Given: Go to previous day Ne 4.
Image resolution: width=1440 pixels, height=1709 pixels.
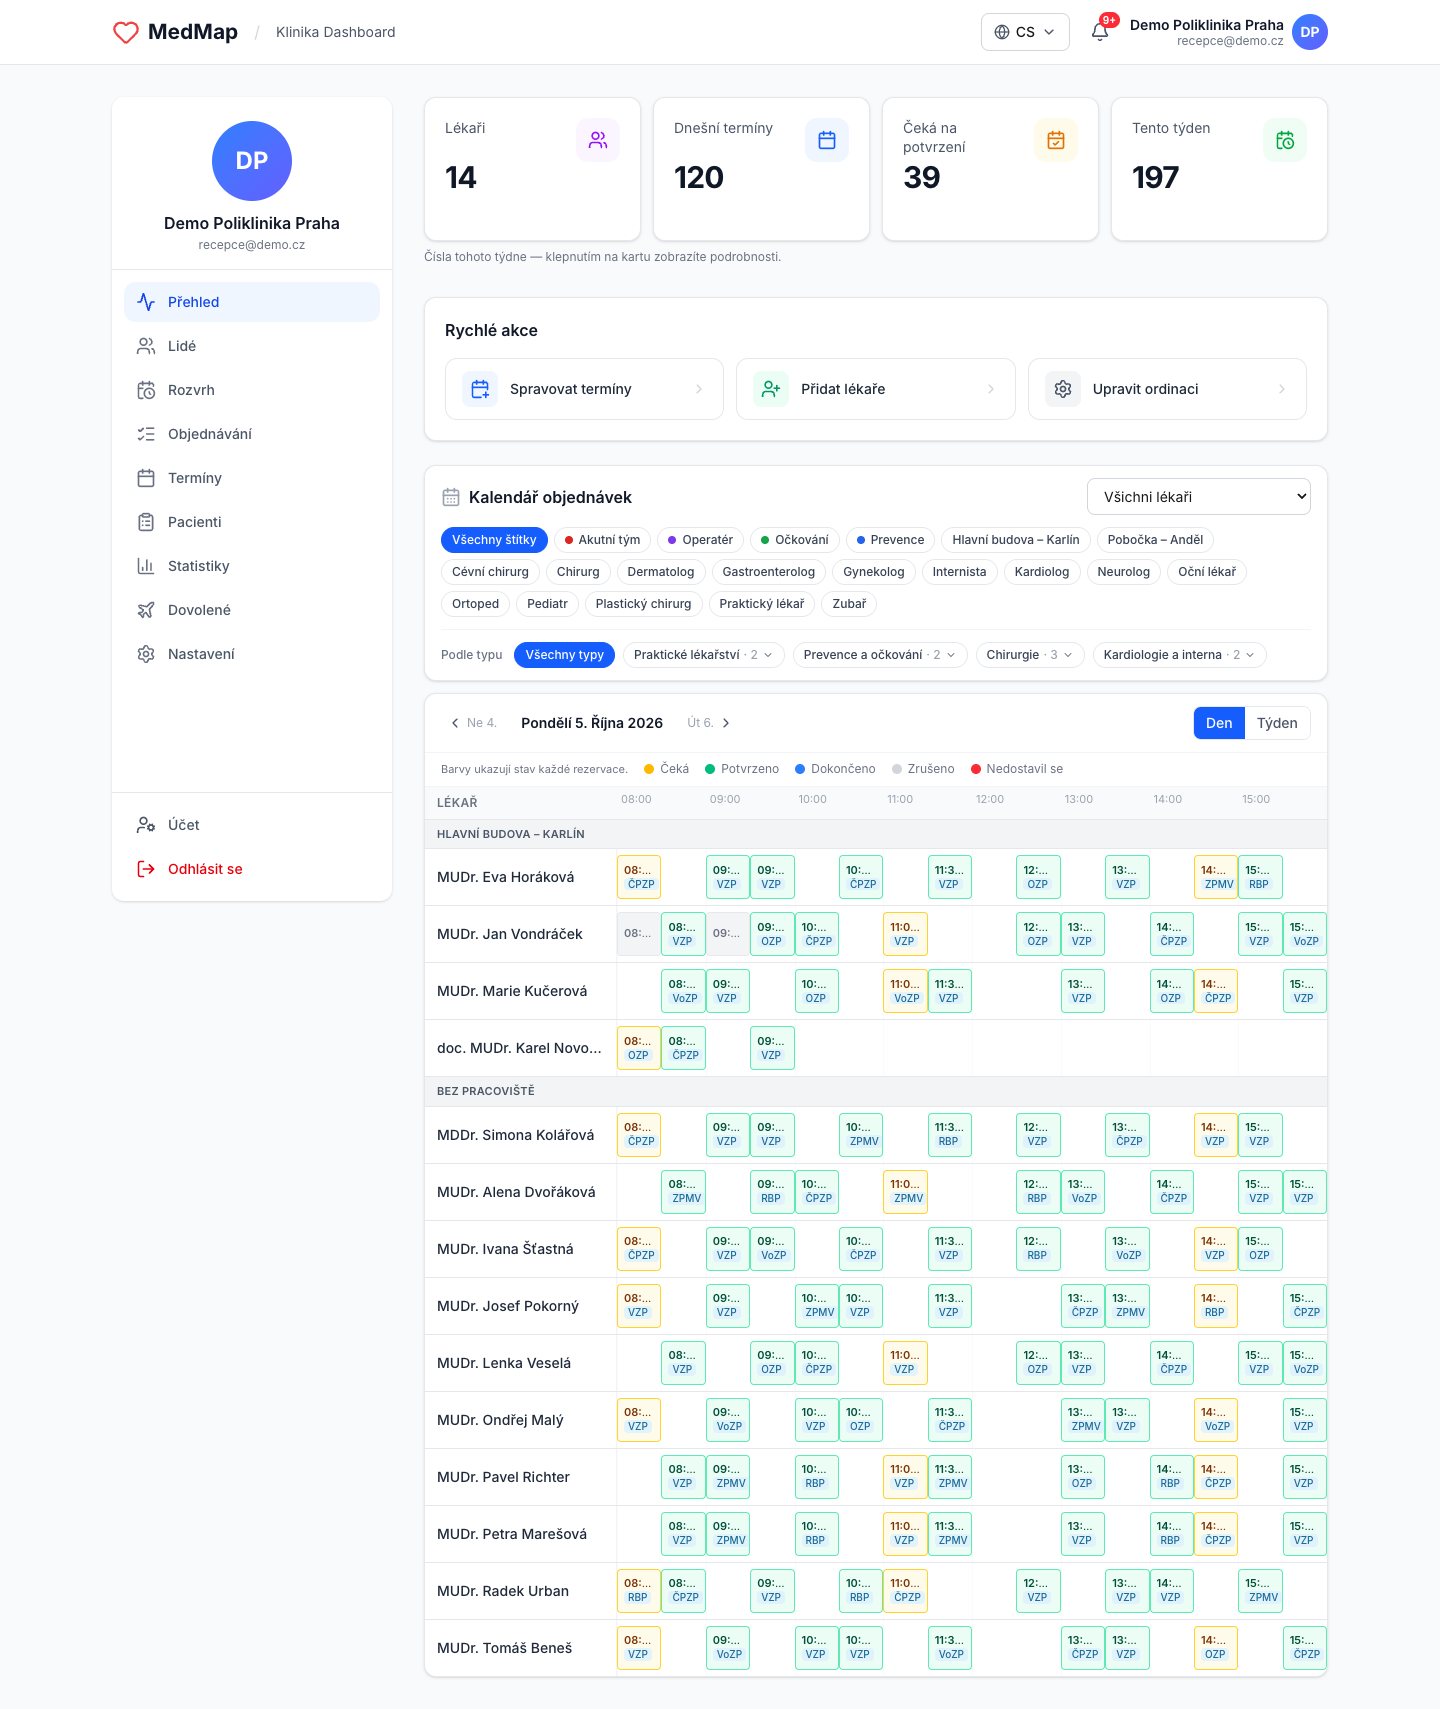Looking at the screenshot, I should pos(474,723).
